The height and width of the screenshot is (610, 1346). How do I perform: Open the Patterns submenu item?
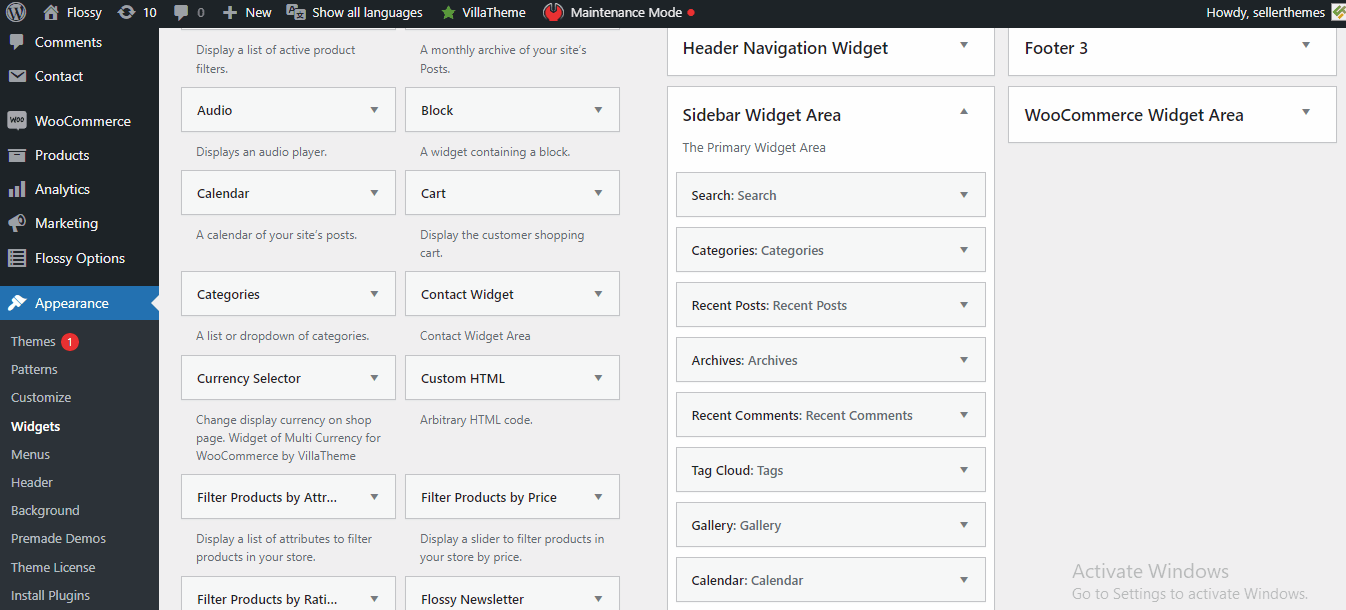pos(34,369)
